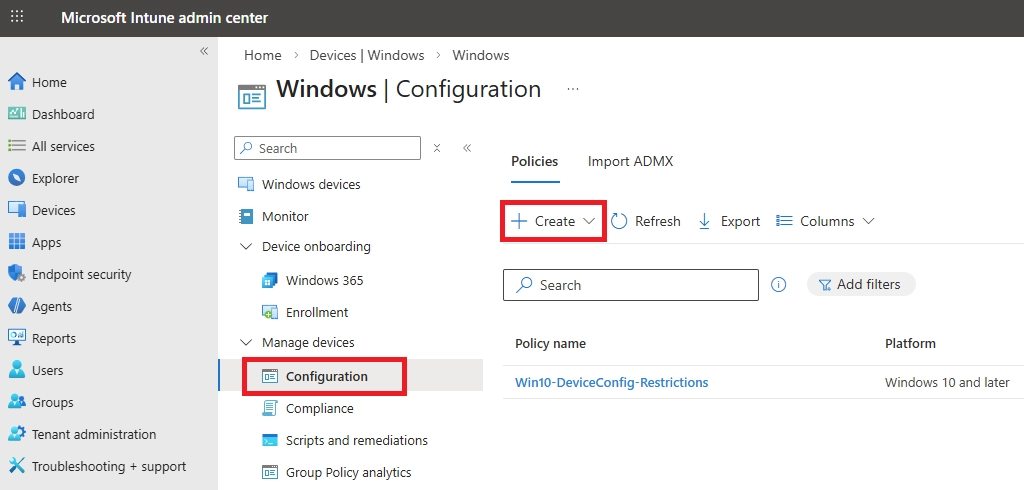Screen dimensions: 1024x490
Task: Open Scripts and remediations terminal icon
Action: tap(270, 440)
